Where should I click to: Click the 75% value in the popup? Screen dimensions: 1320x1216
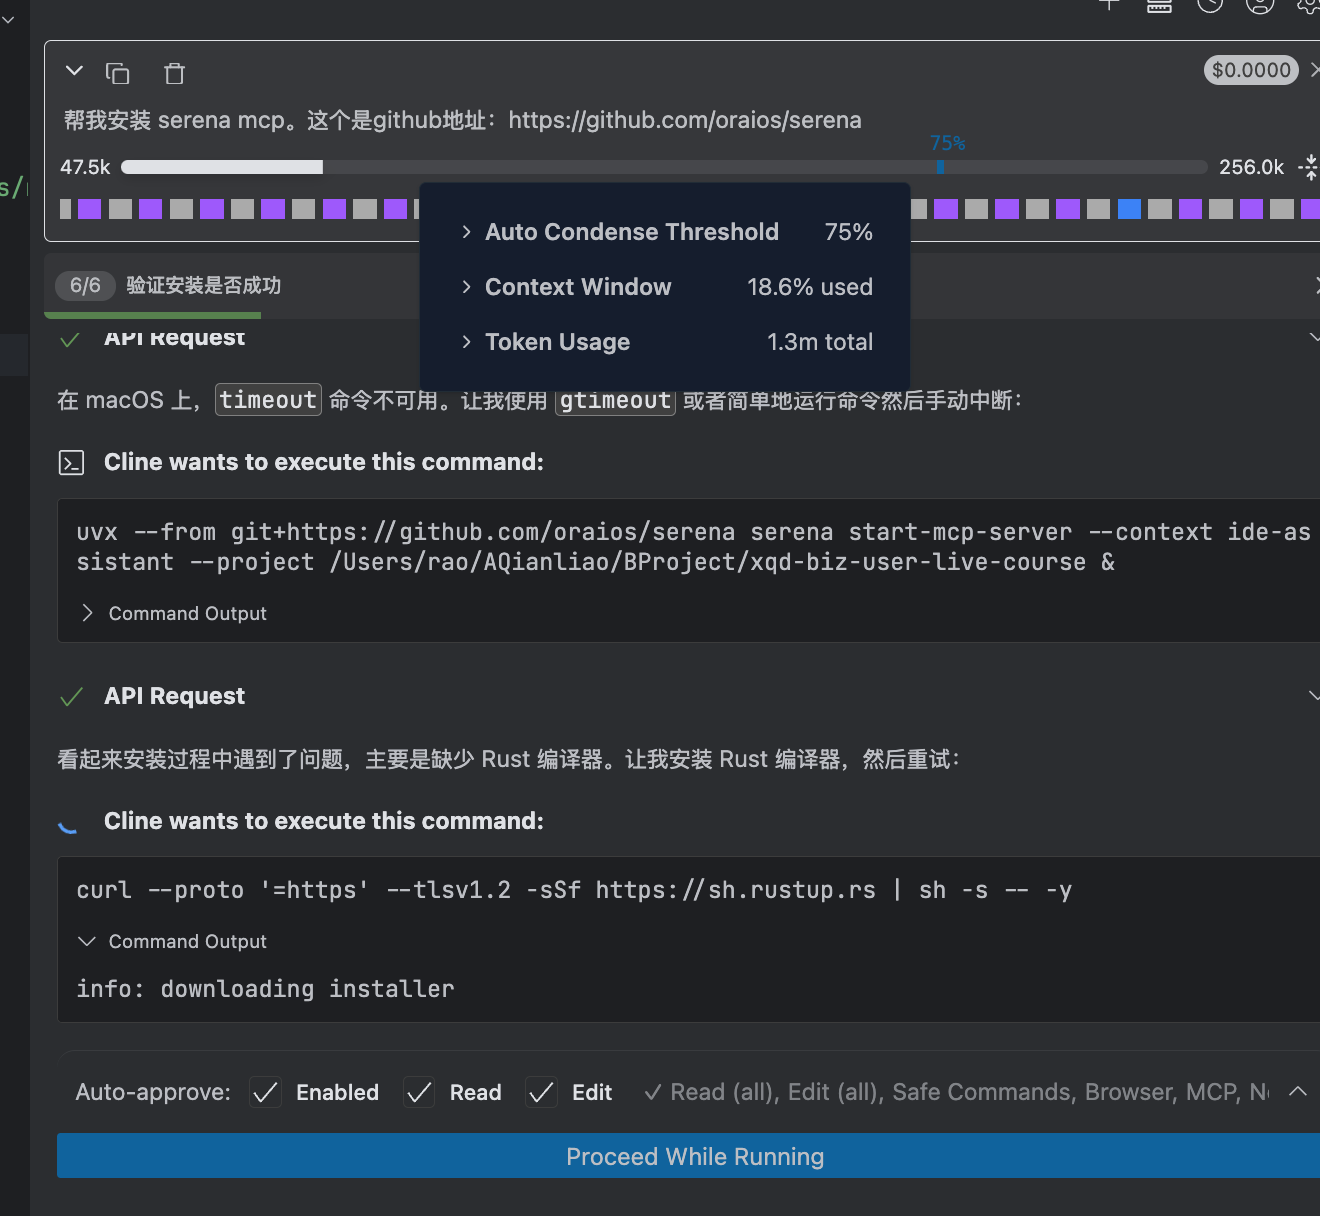coord(849,232)
